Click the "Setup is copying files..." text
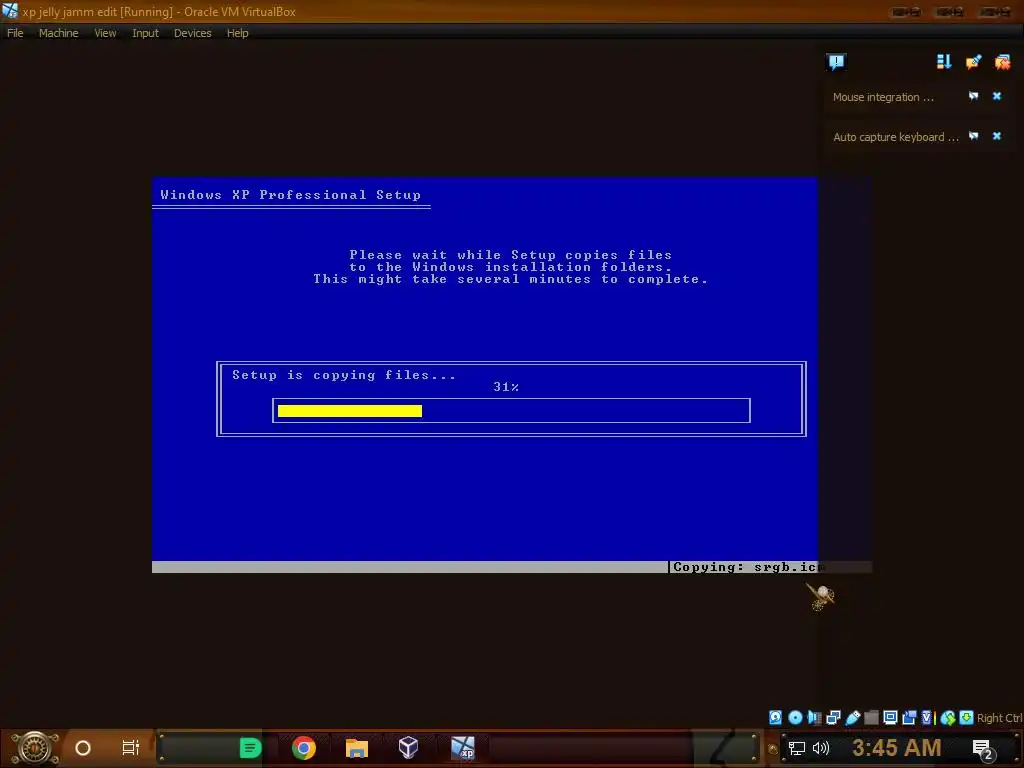 (344, 375)
